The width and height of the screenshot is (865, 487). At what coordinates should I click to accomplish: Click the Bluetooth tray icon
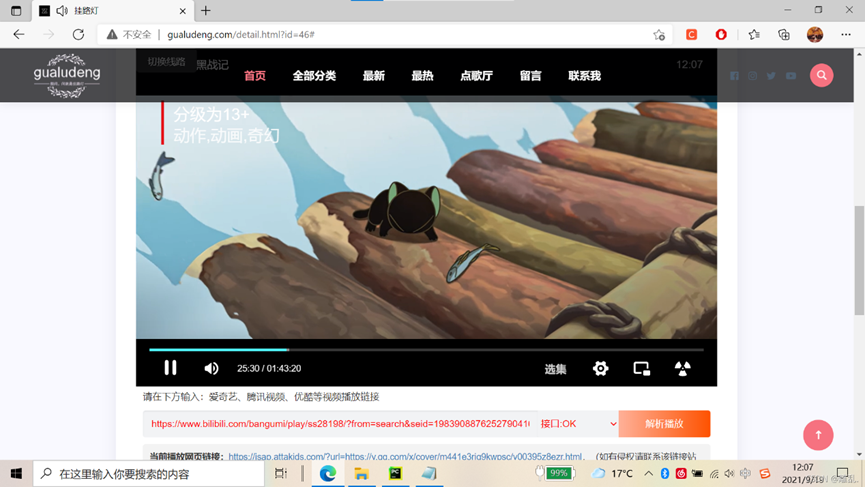665,473
